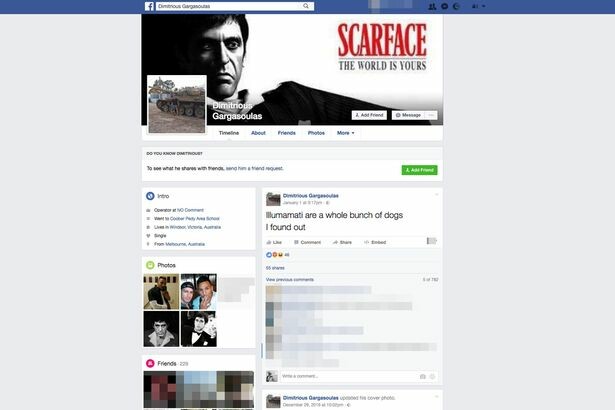
Task: Click author name on Illumamati post
Action: pyautogui.click(x=311, y=195)
